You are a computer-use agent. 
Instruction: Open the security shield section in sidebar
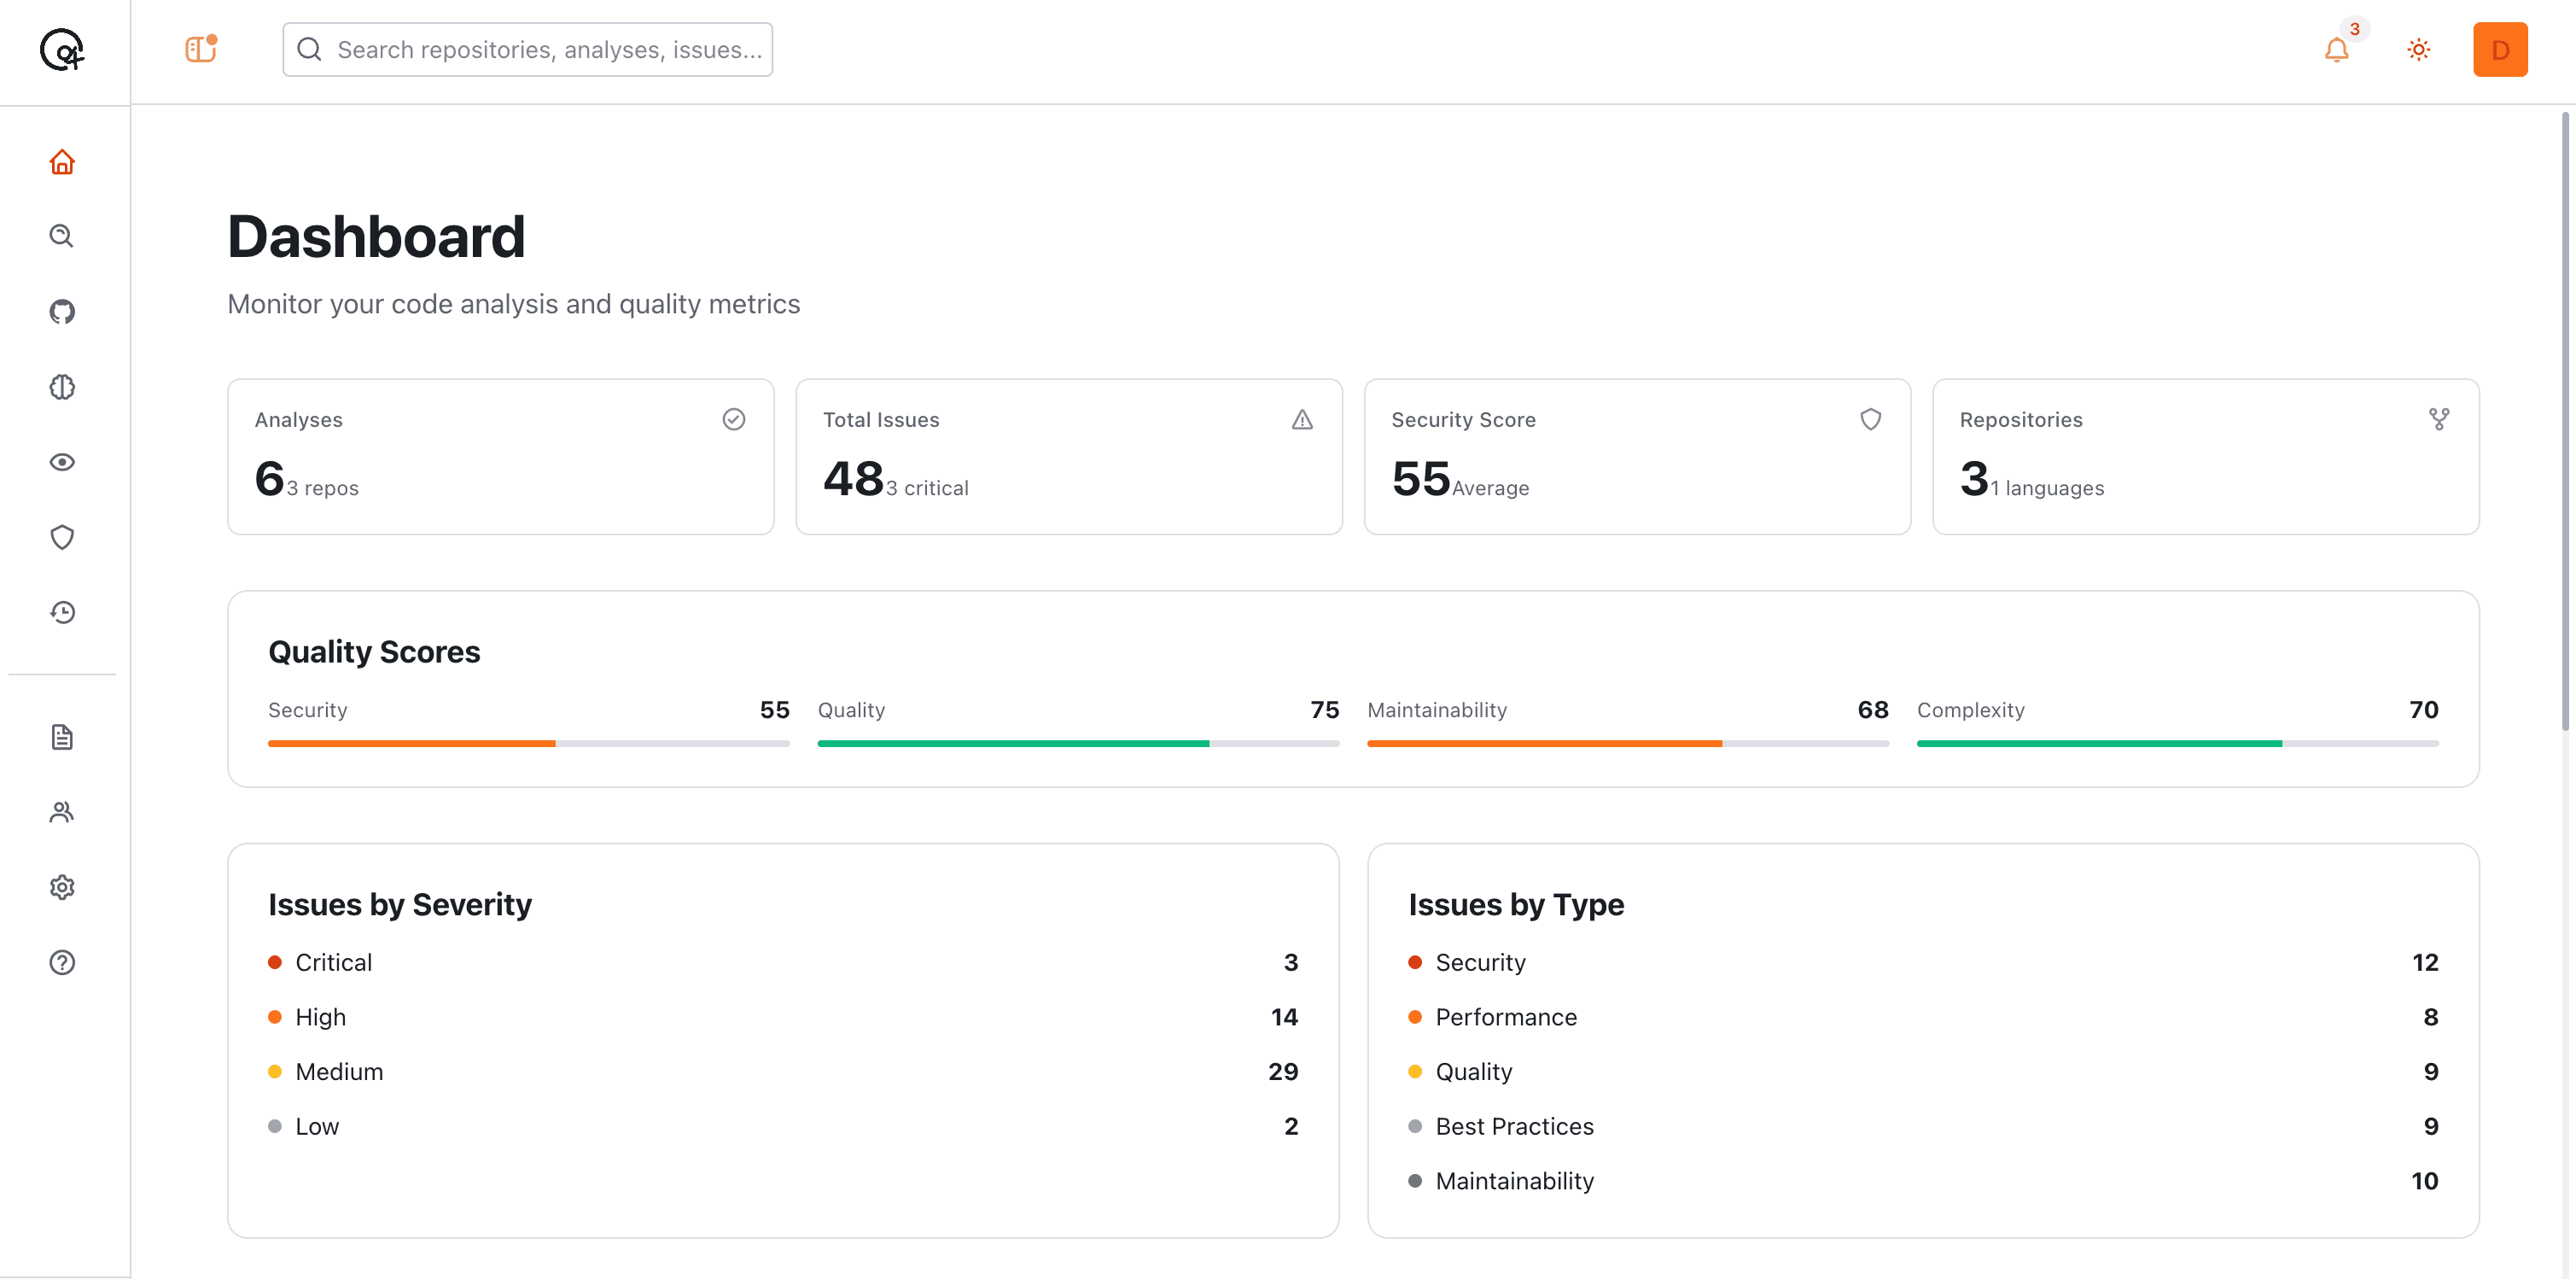62,537
